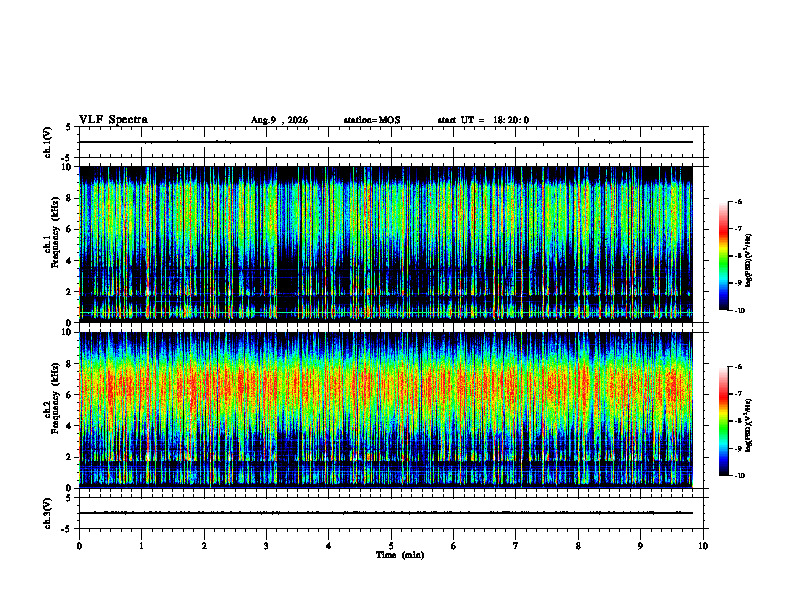Click time axis tick label "2"
Screen dimensions: 792x612
(204, 546)
